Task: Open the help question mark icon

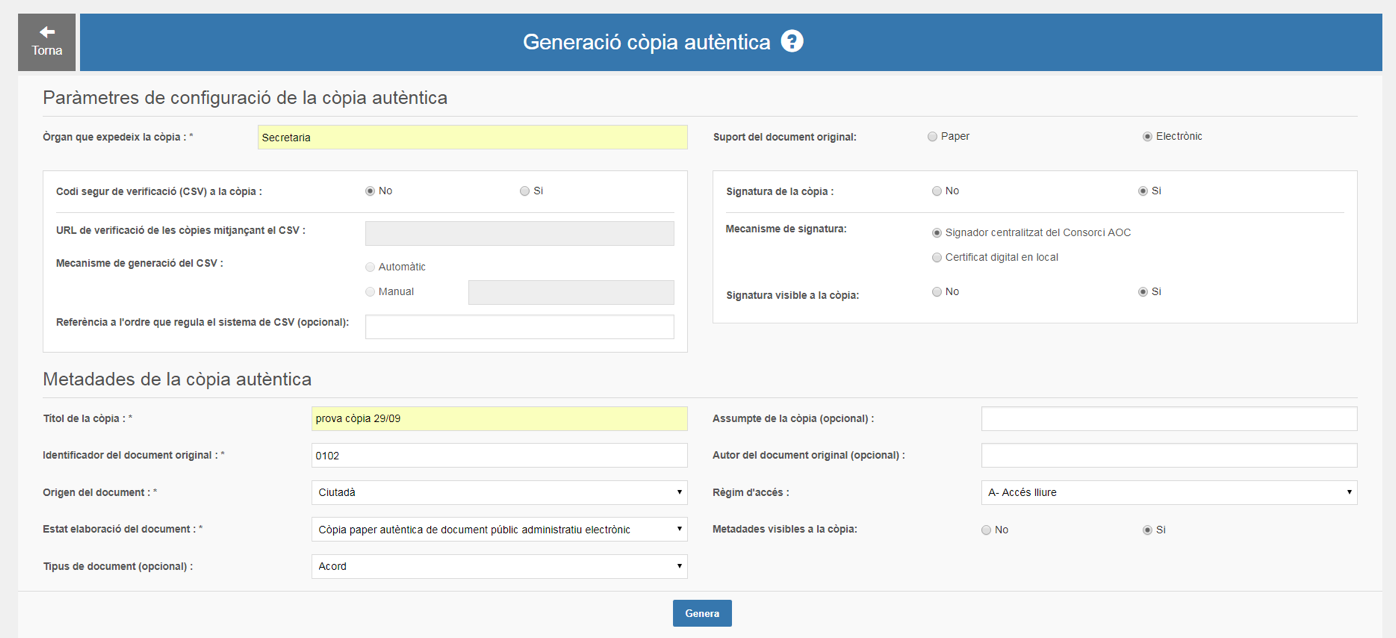Action: 792,42
